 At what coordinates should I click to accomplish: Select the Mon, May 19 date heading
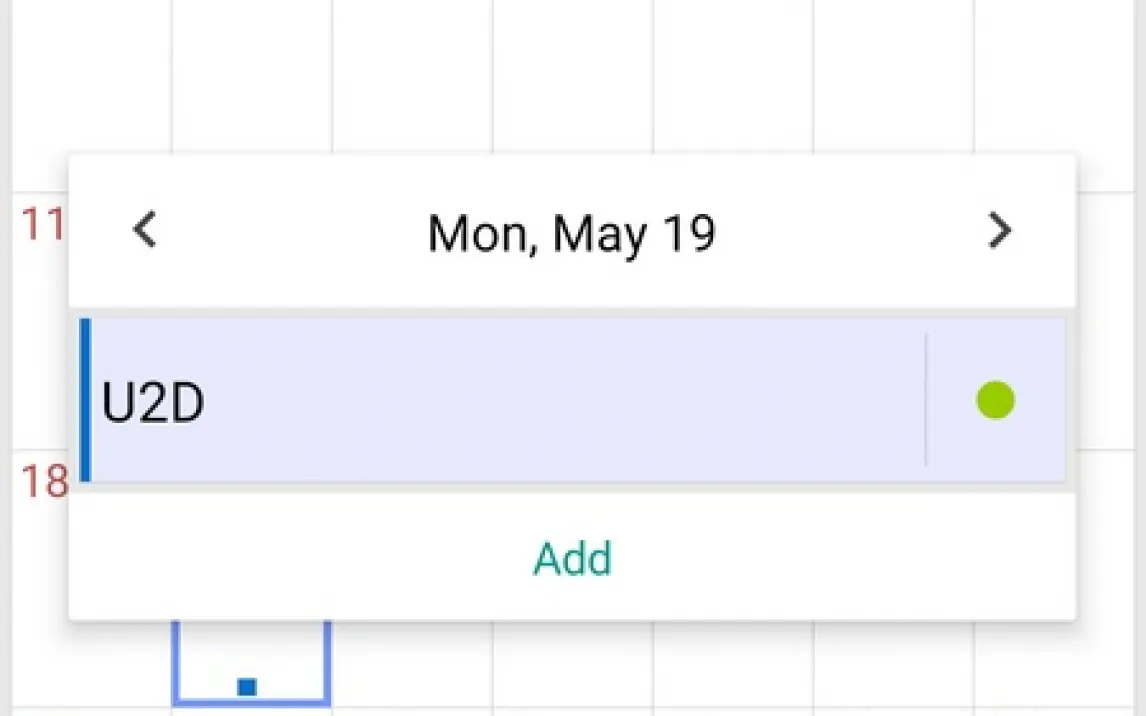572,233
